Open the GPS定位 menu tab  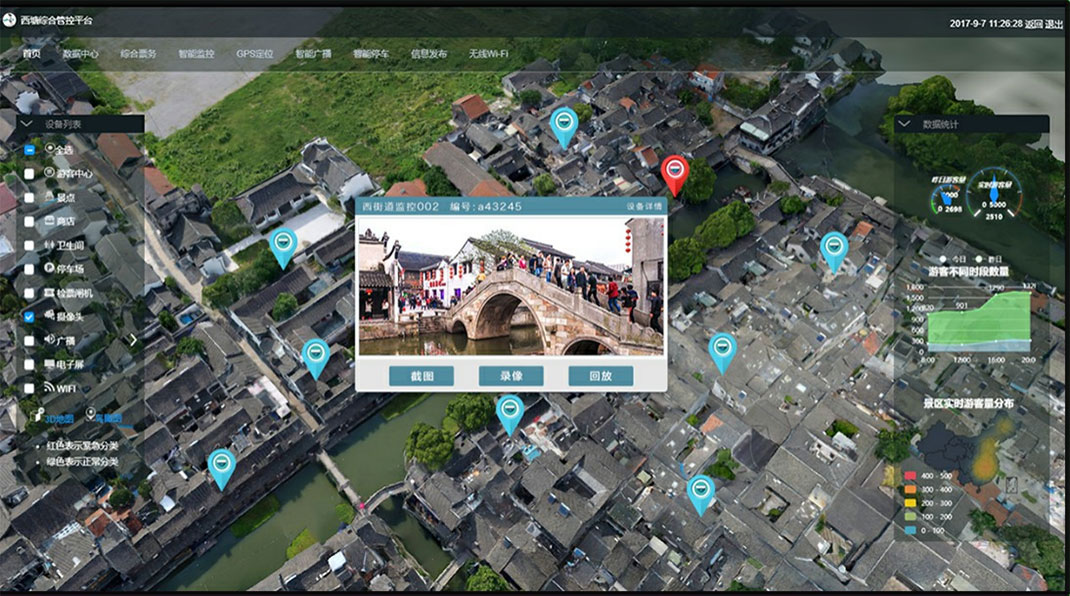tap(254, 53)
